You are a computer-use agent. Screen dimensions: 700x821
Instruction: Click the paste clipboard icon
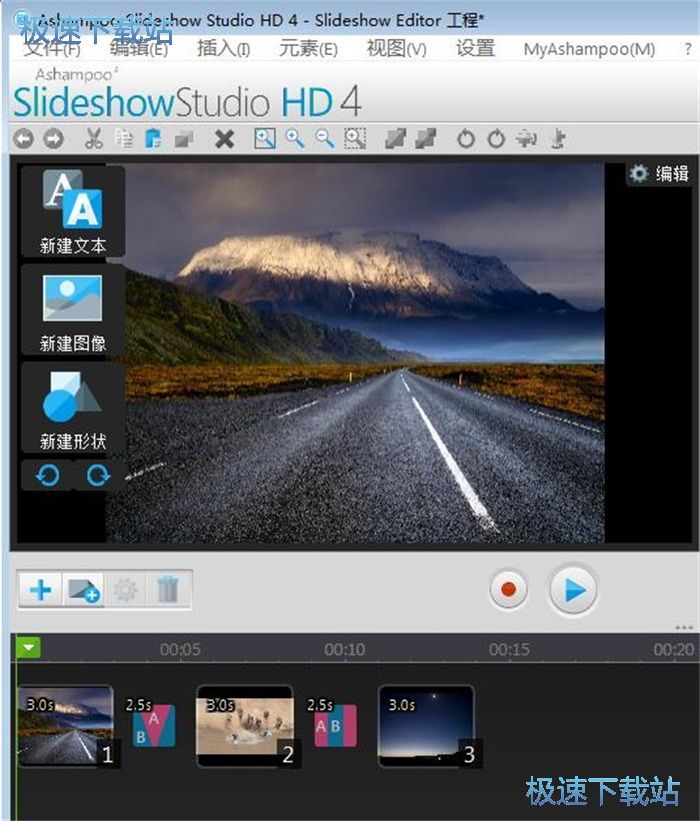(153, 139)
